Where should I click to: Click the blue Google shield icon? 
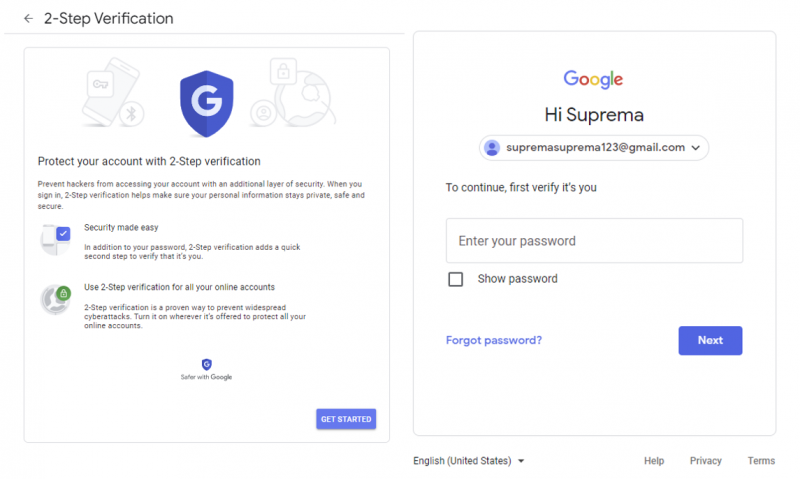tap(206, 103)
